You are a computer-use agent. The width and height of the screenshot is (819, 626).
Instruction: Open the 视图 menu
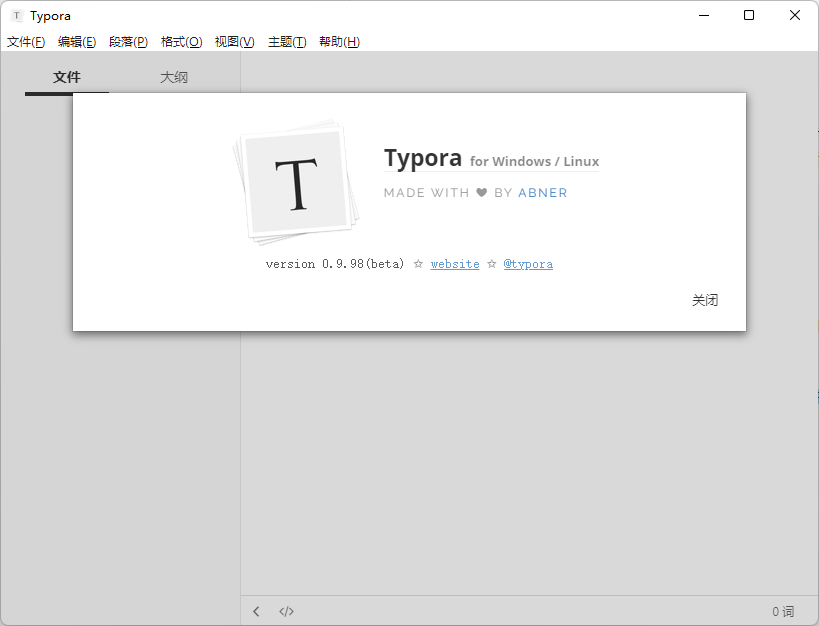point(234,41)
